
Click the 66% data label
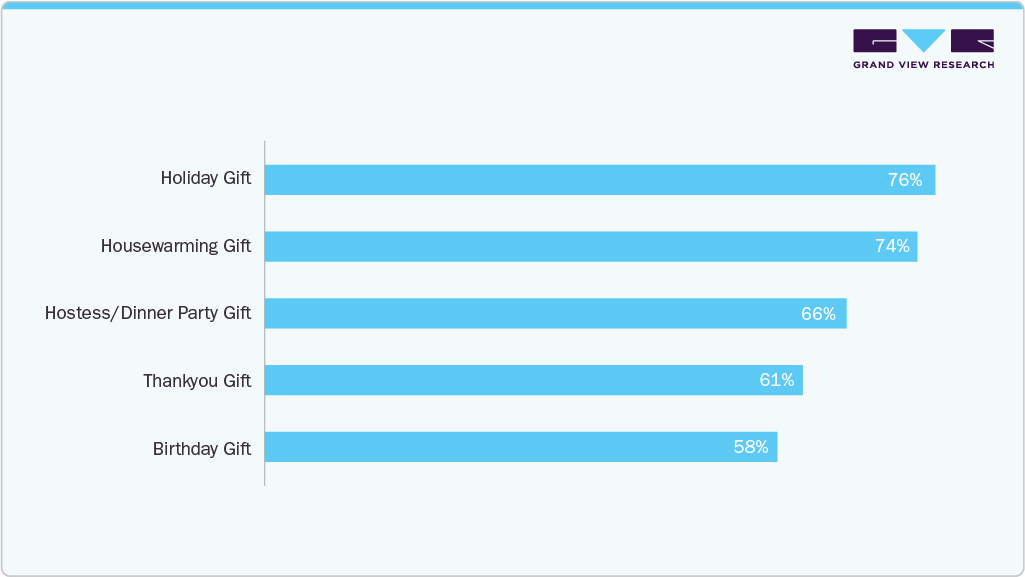tap(818, 313)
